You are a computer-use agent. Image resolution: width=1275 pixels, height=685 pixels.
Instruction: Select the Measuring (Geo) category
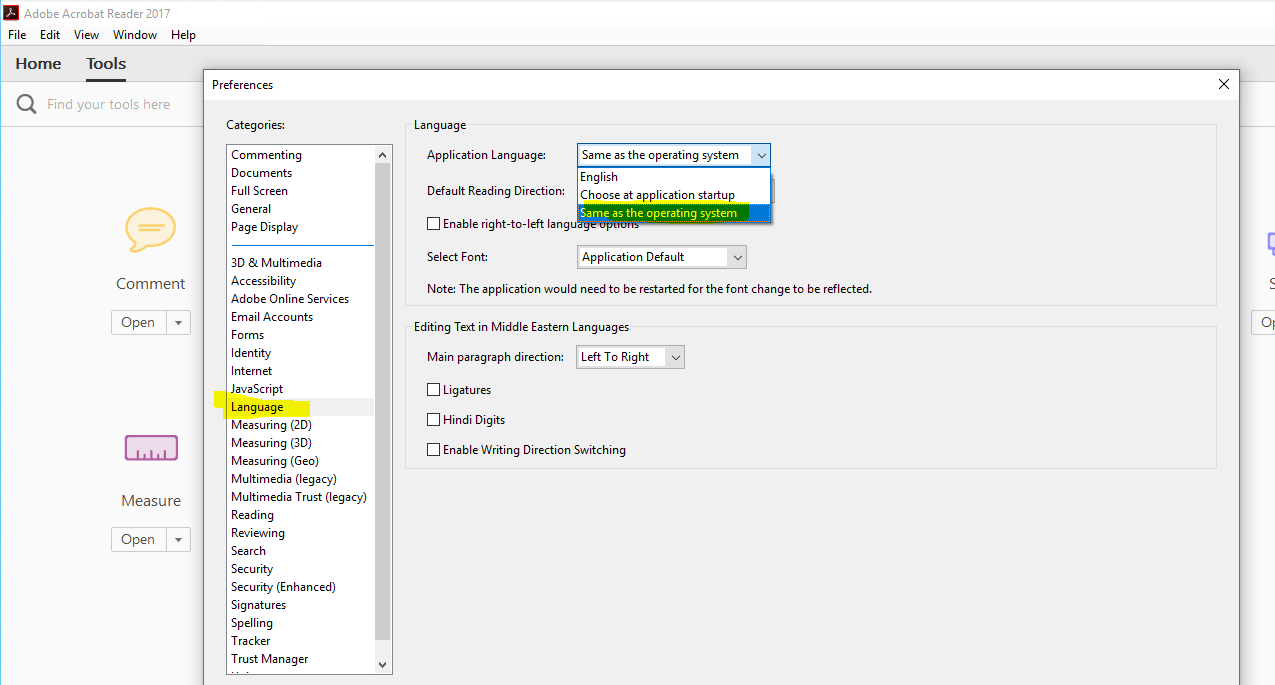(x=275, y=461)
